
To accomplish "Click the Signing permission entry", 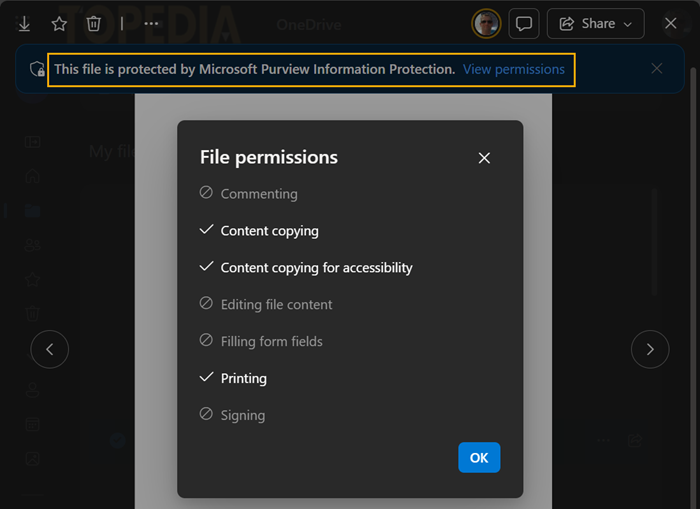I will [x=232, y=415].
